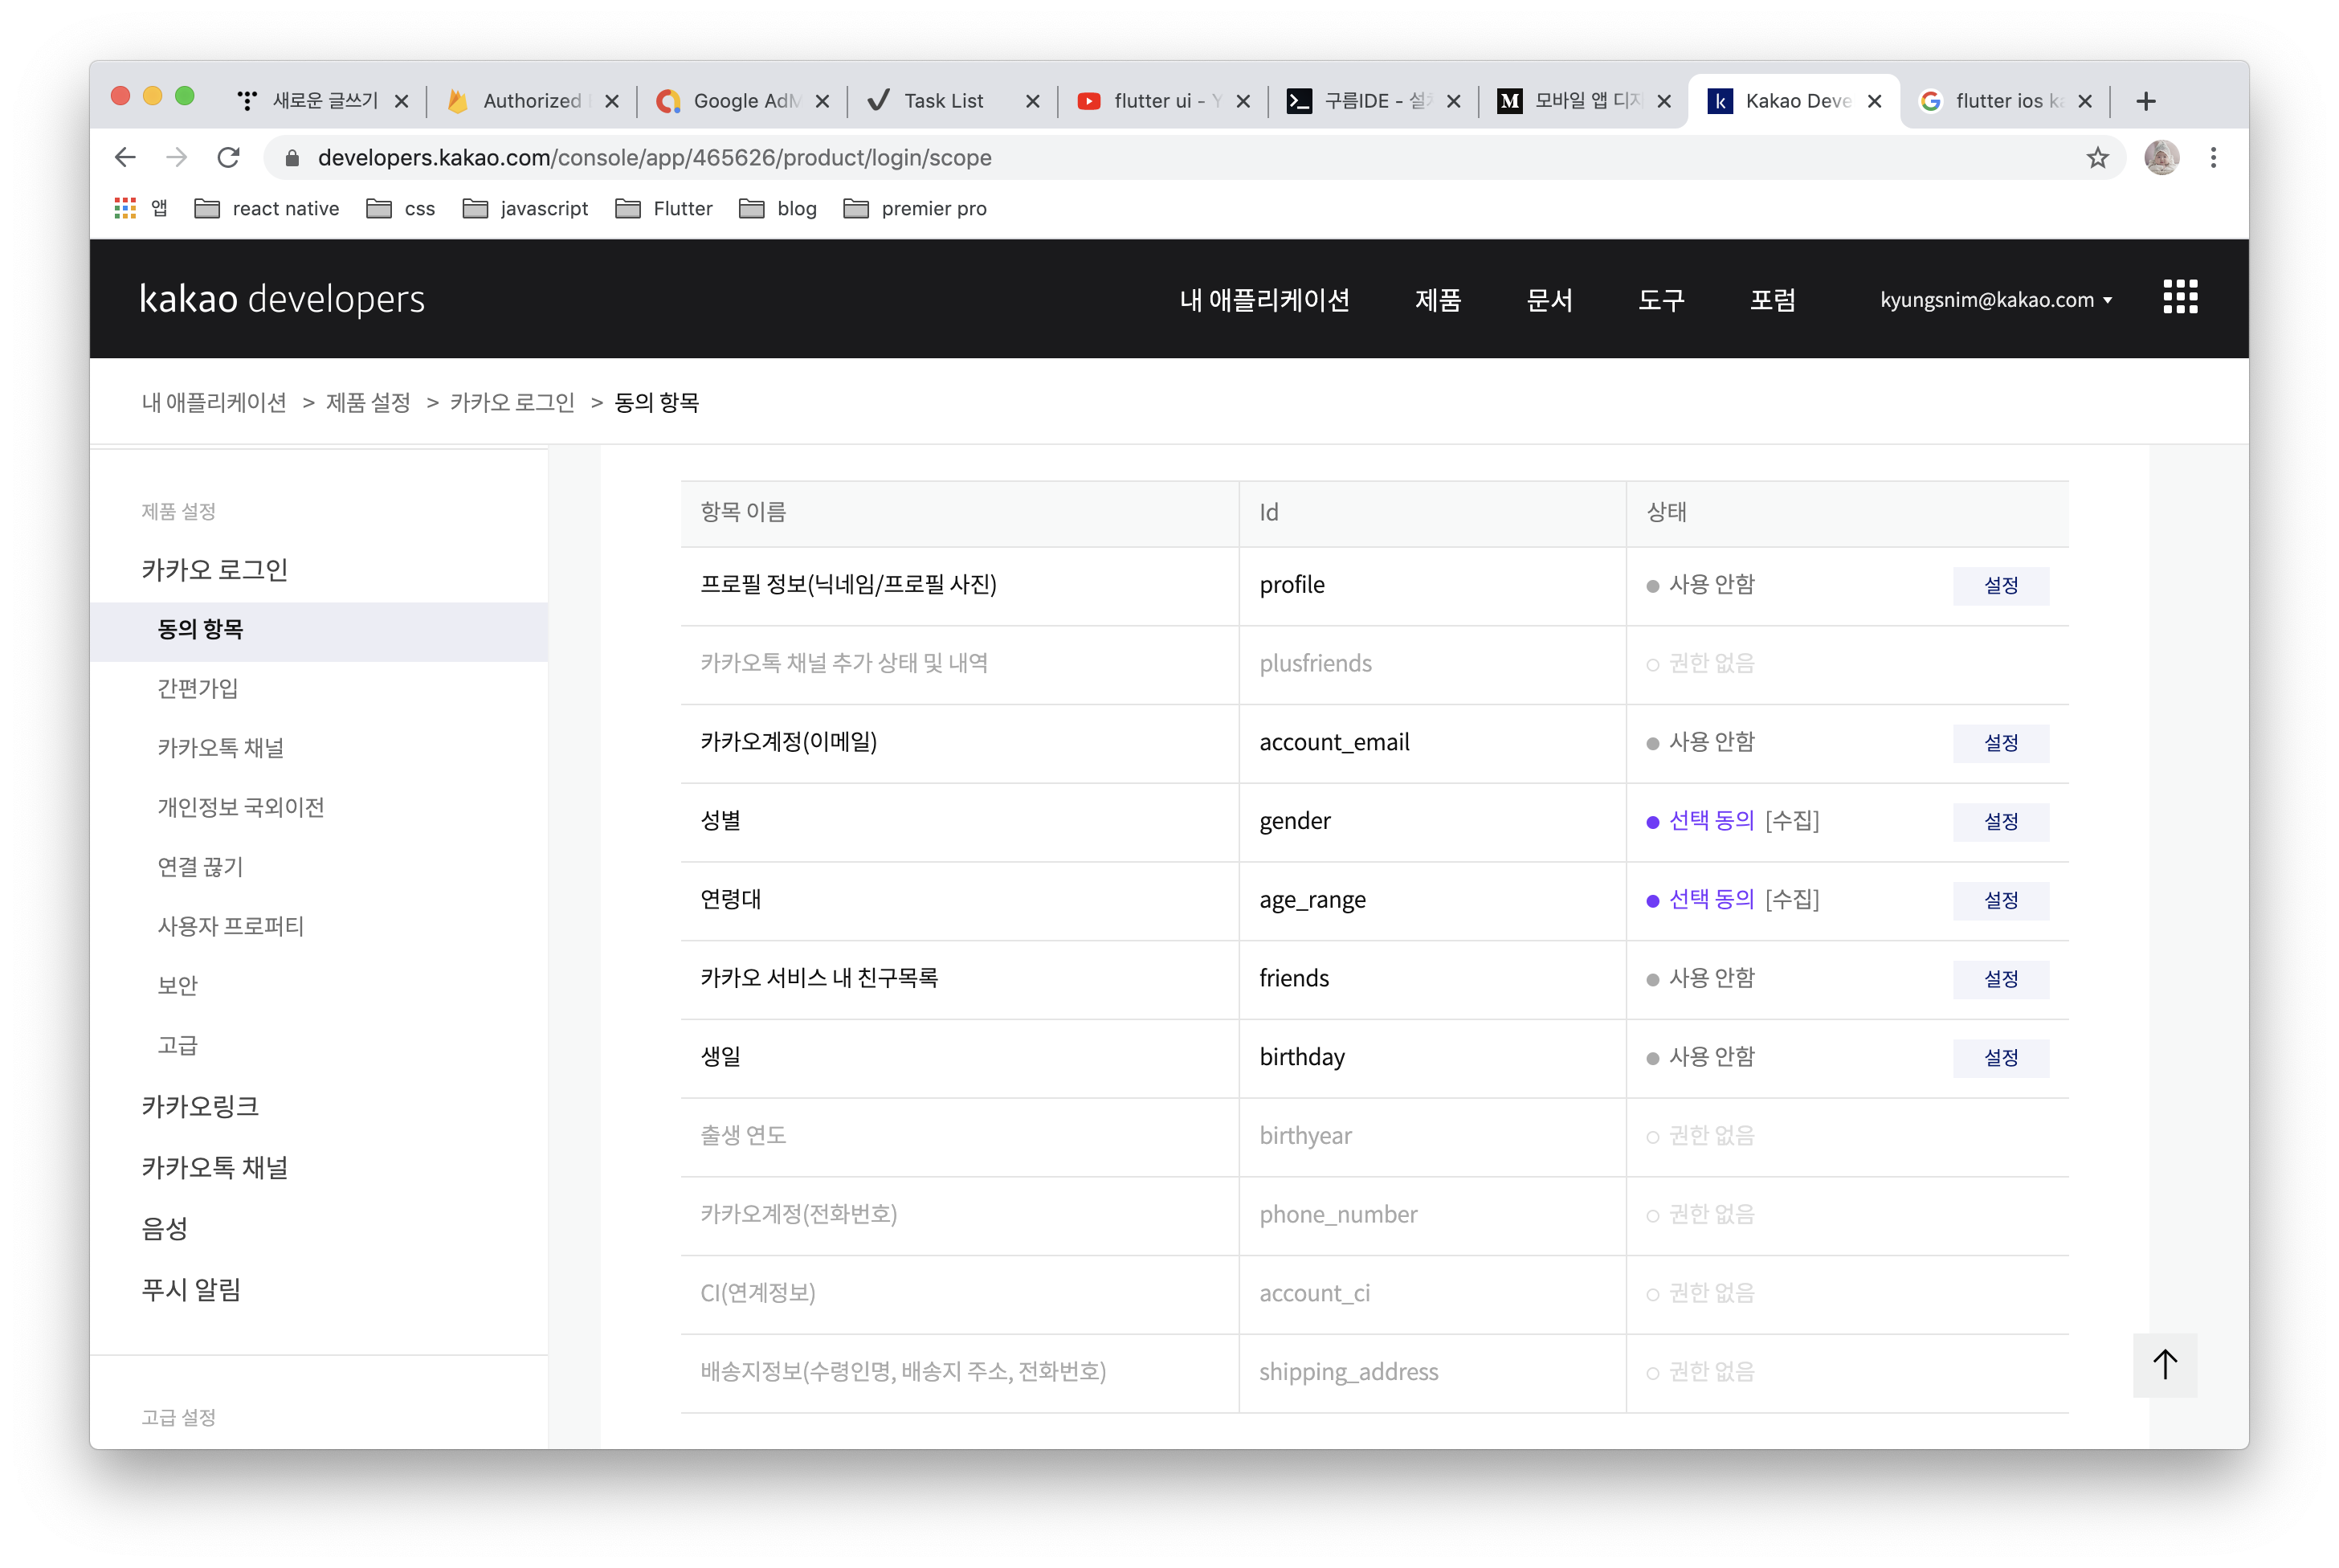Viewport: 2339px width, 1568px height.
Task: Go back using the browser back arrow
Action: (x=125, y=158)
